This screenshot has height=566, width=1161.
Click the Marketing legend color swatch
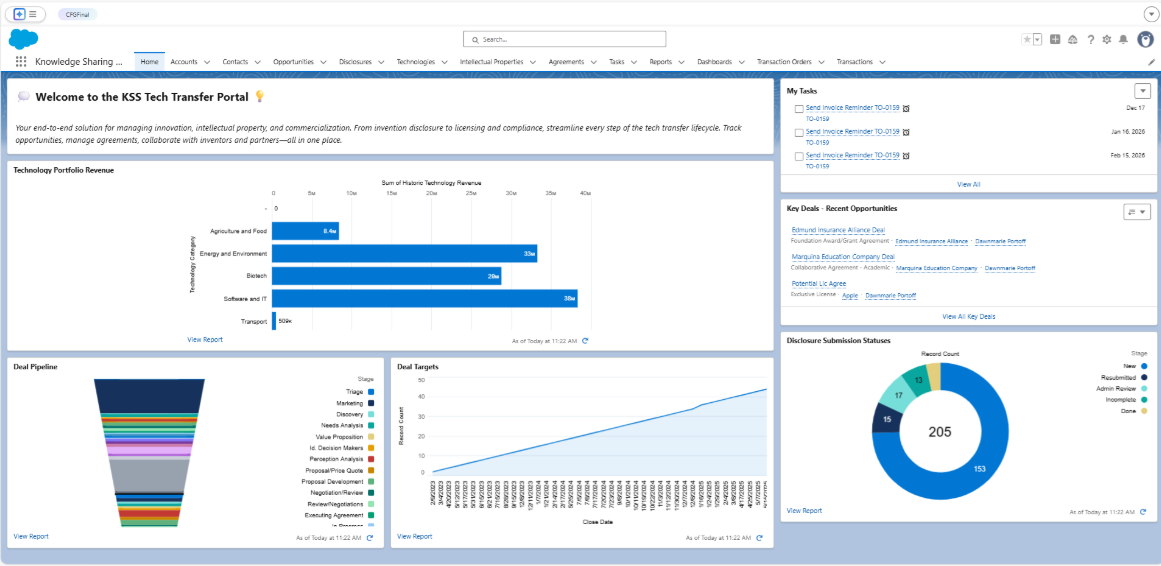click(x=371, y=403)
